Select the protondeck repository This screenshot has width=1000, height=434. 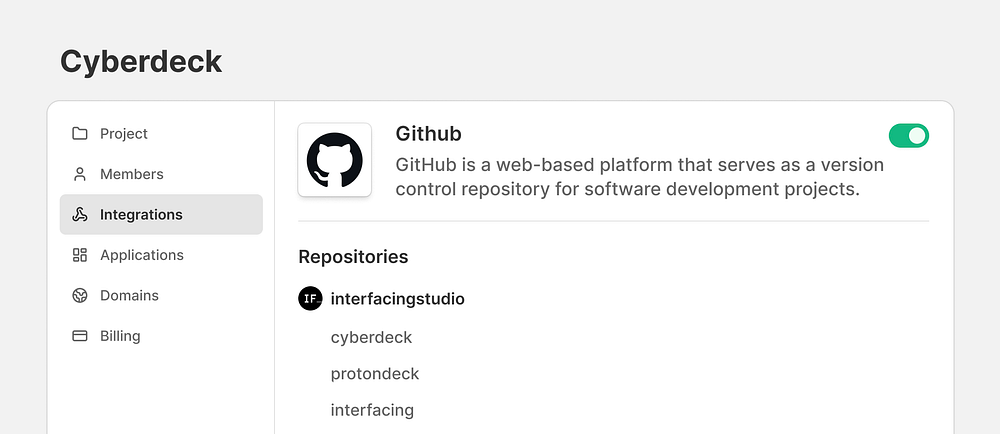[375, 374]
